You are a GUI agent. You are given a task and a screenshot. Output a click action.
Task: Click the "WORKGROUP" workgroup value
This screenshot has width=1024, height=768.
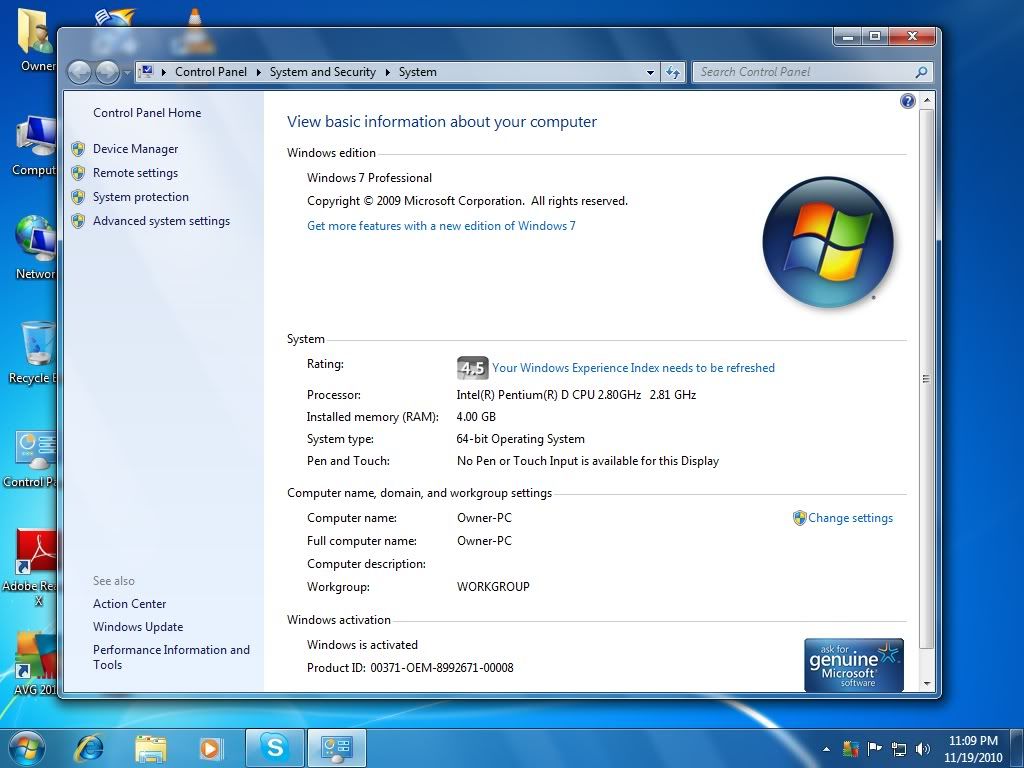point(493,586)
